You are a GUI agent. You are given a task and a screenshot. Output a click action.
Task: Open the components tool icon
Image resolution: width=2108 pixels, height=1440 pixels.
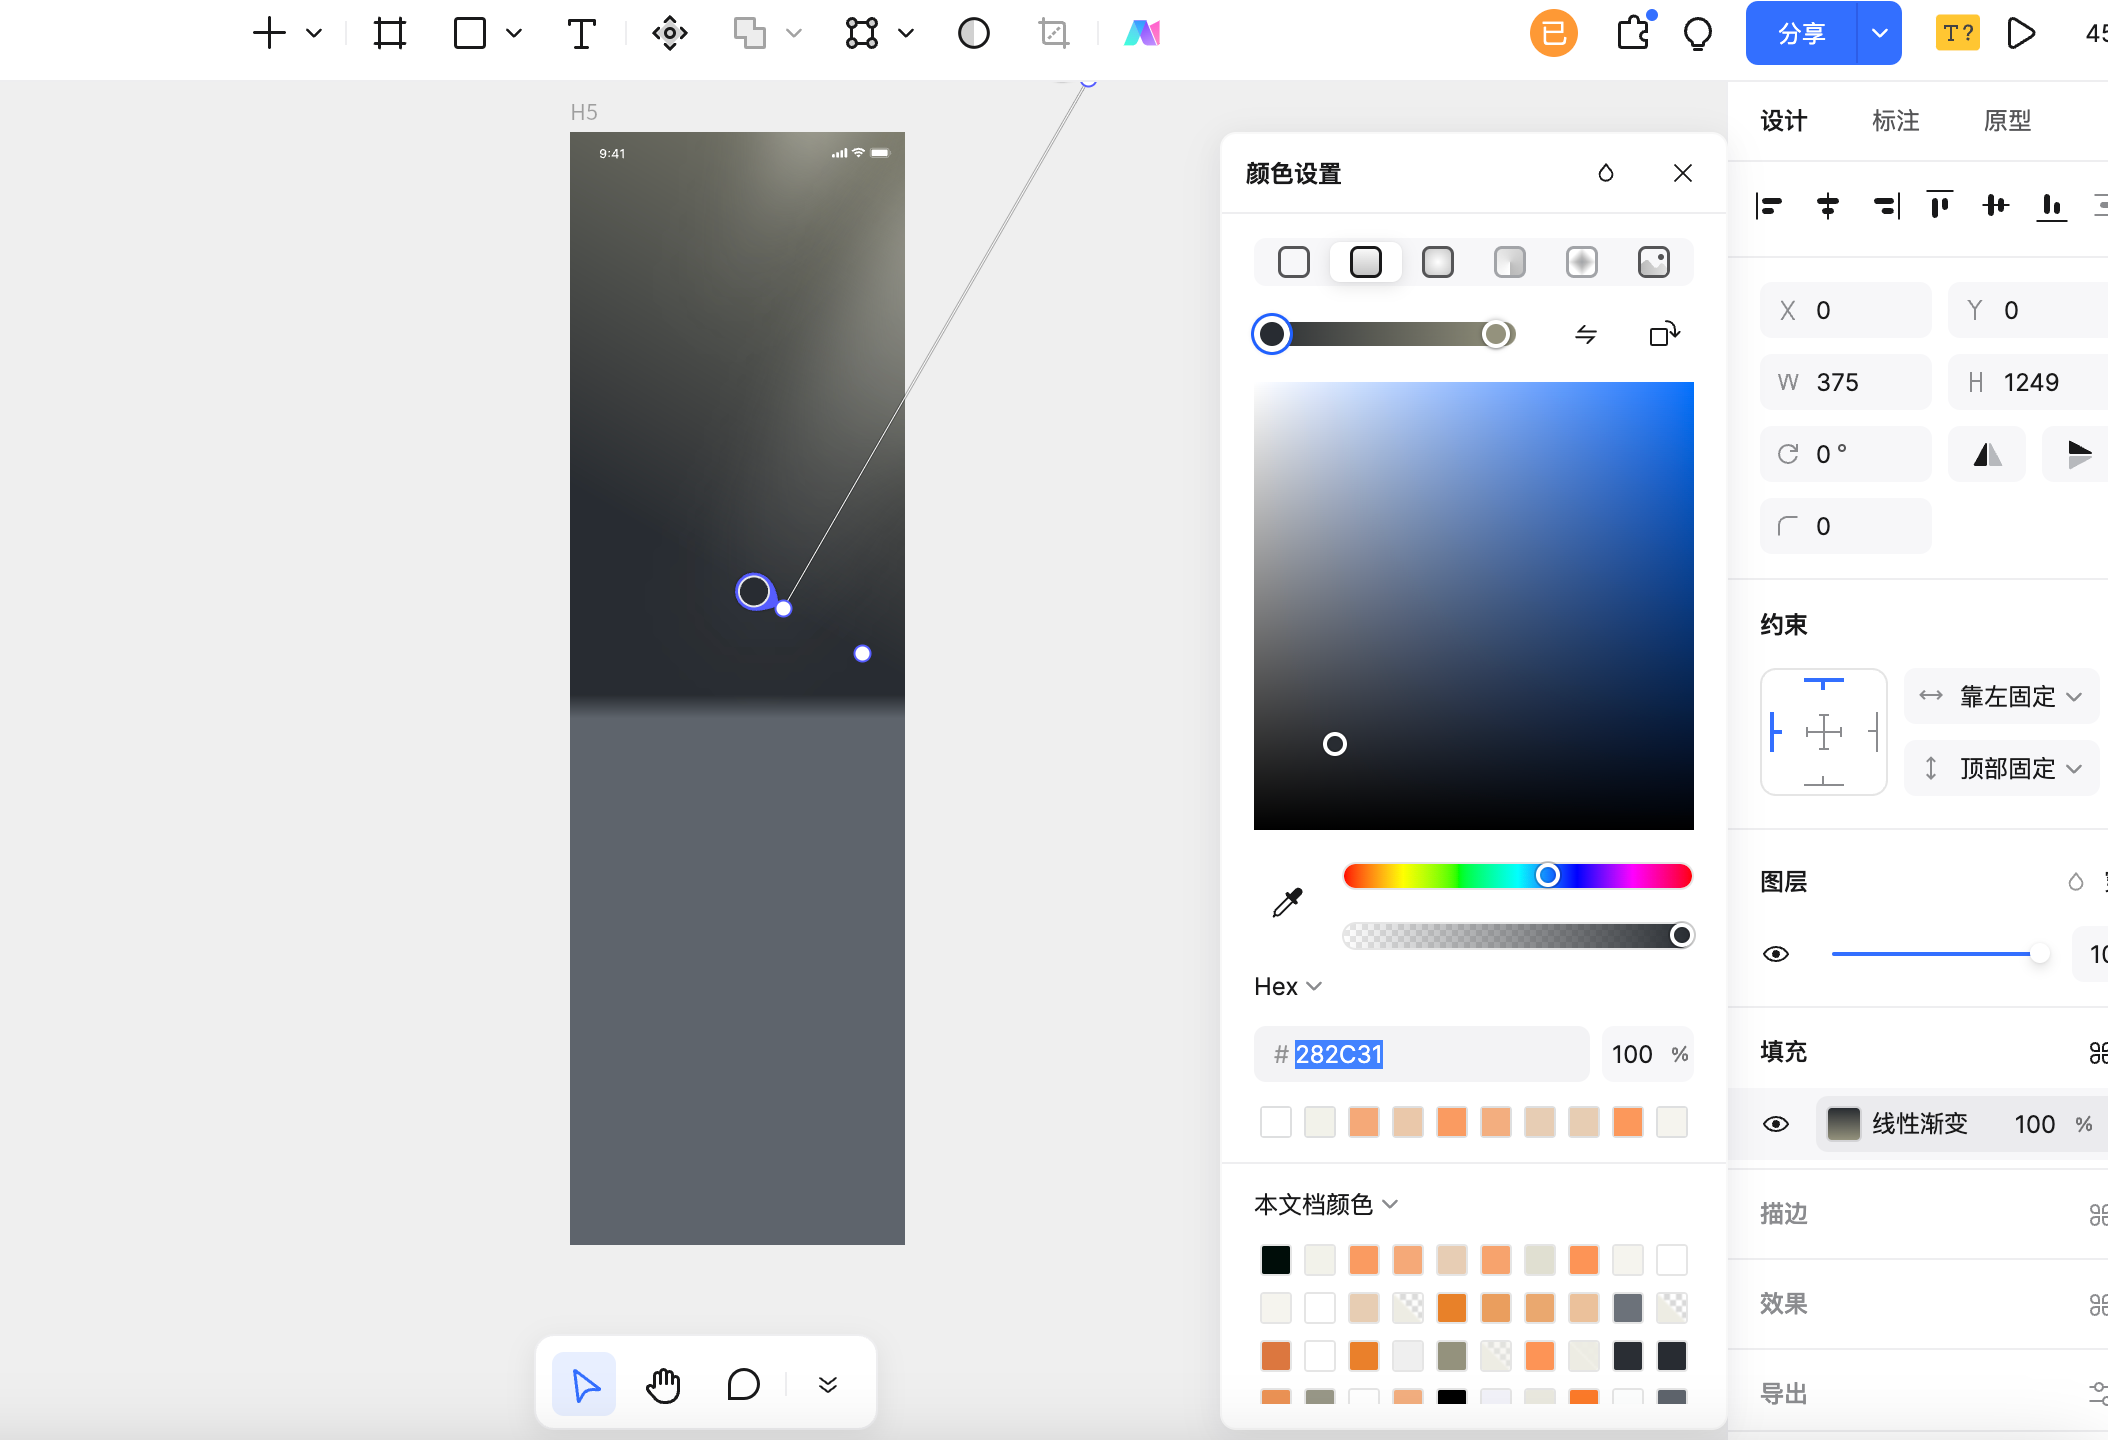coord(669,33)
